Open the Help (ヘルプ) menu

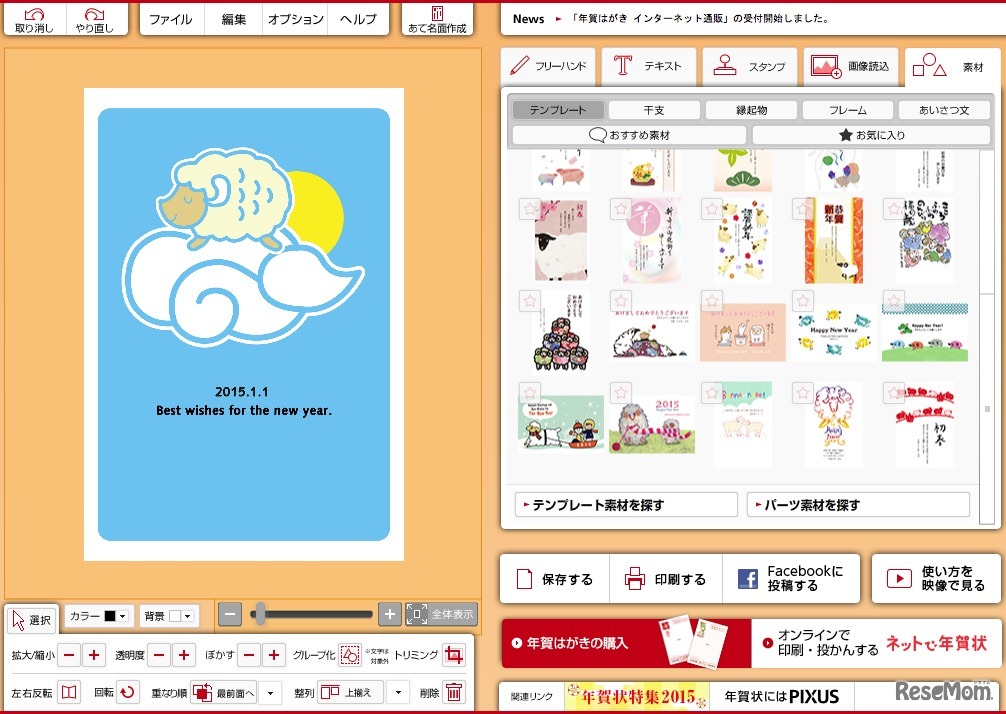click(x=358, y=20)
